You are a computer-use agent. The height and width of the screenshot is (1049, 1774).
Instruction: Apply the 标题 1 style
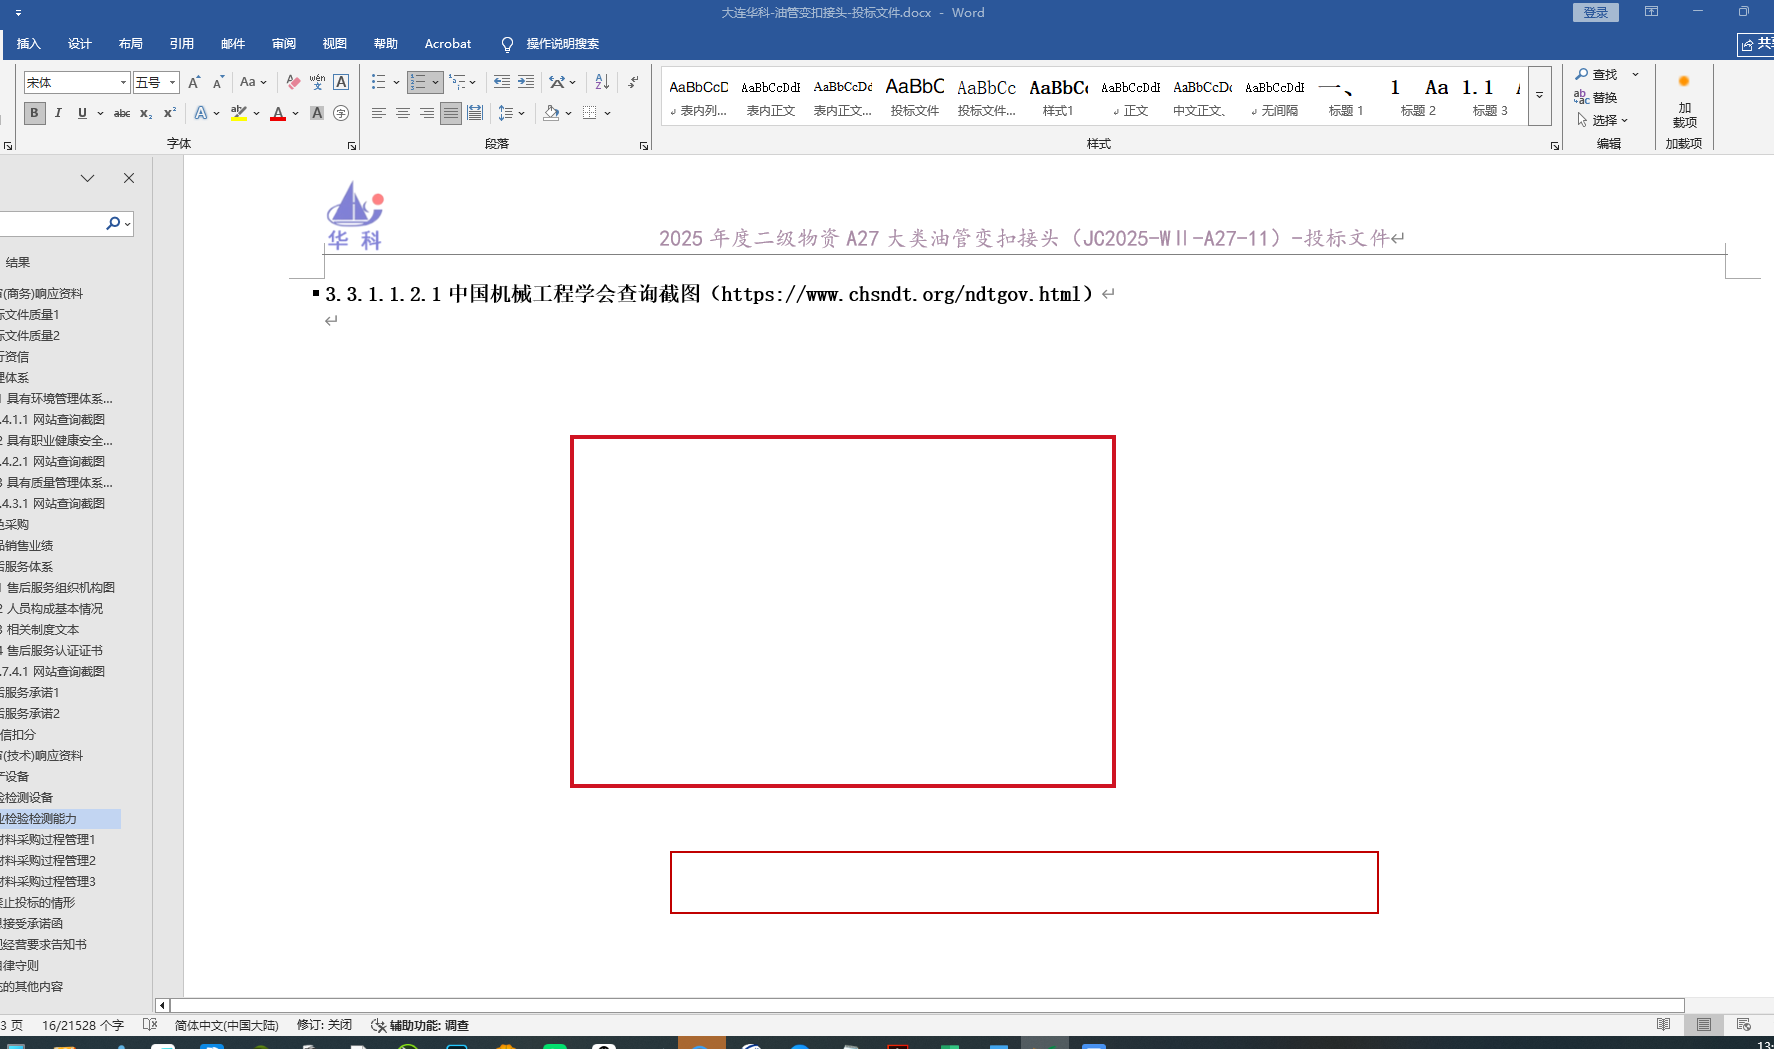pyautogui.click(x=1346, y=97)
